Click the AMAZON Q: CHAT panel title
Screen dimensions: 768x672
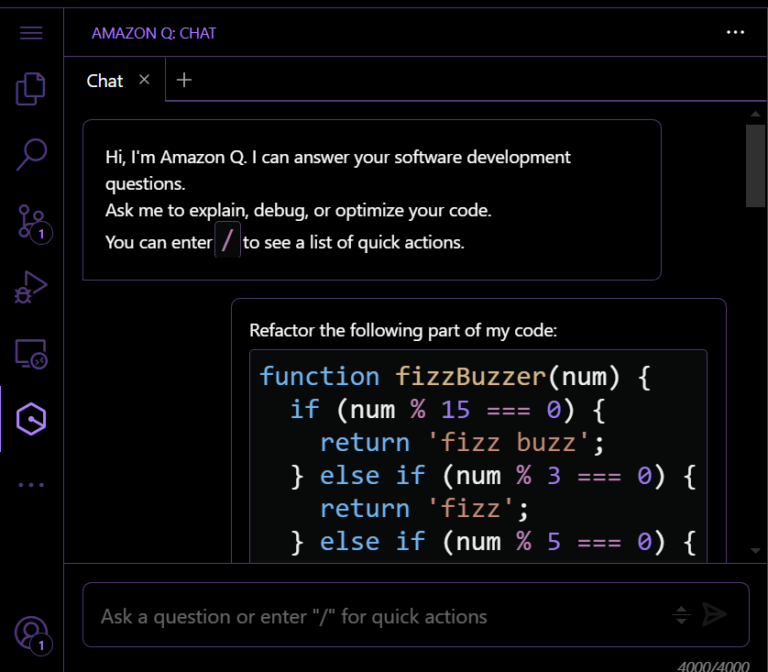153,33
